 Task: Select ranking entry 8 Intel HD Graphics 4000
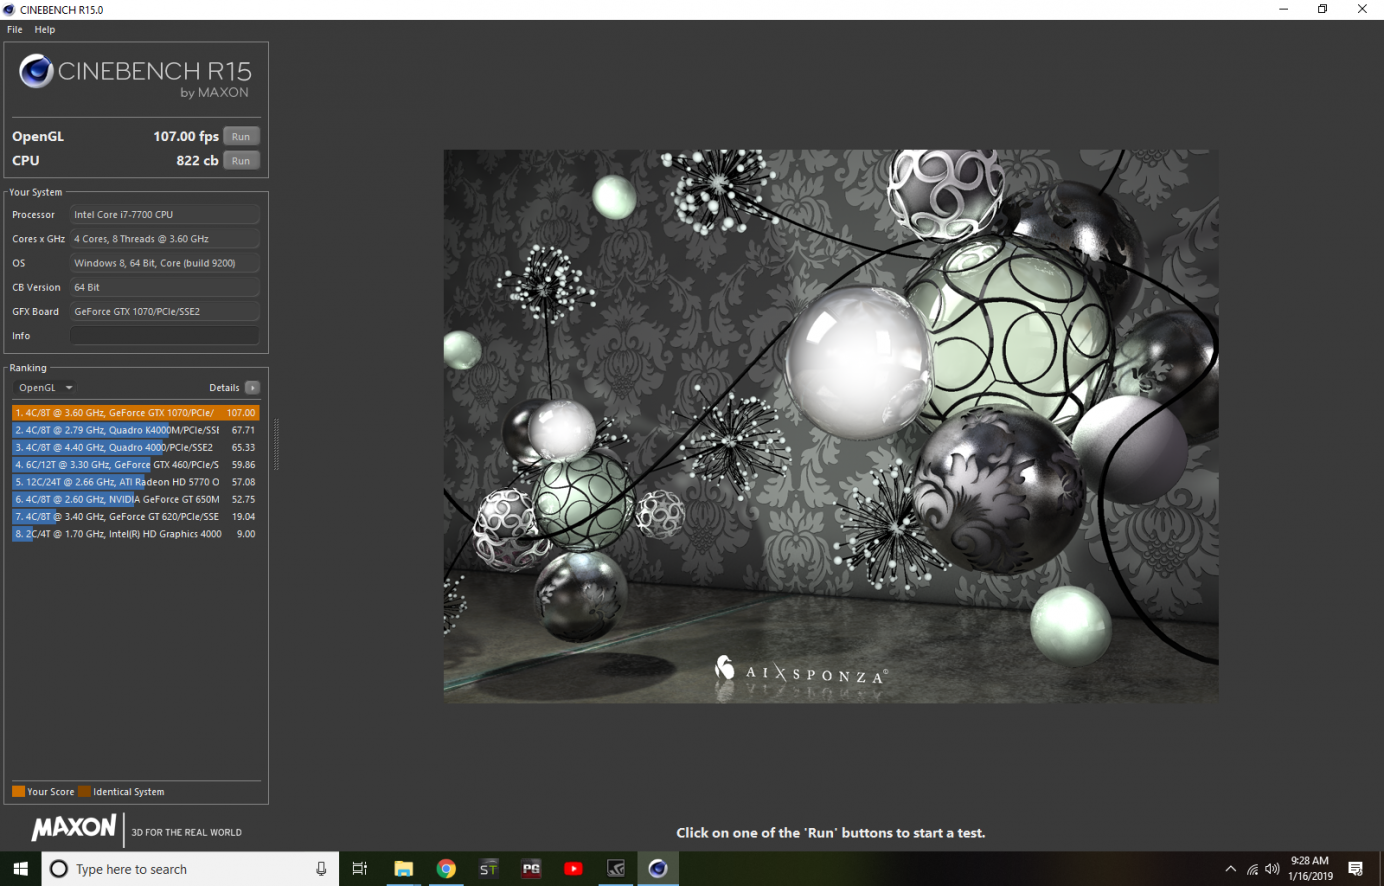point(135,534)
